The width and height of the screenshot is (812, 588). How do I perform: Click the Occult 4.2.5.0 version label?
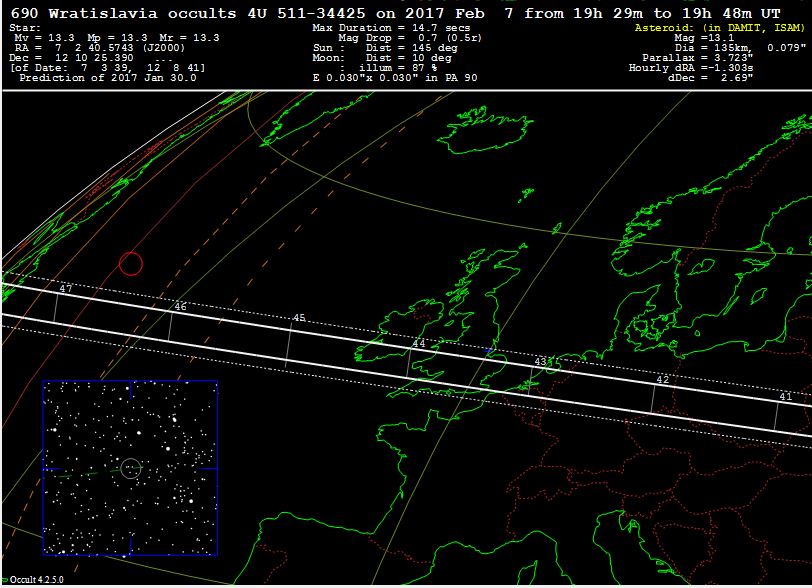pos(37,580)
